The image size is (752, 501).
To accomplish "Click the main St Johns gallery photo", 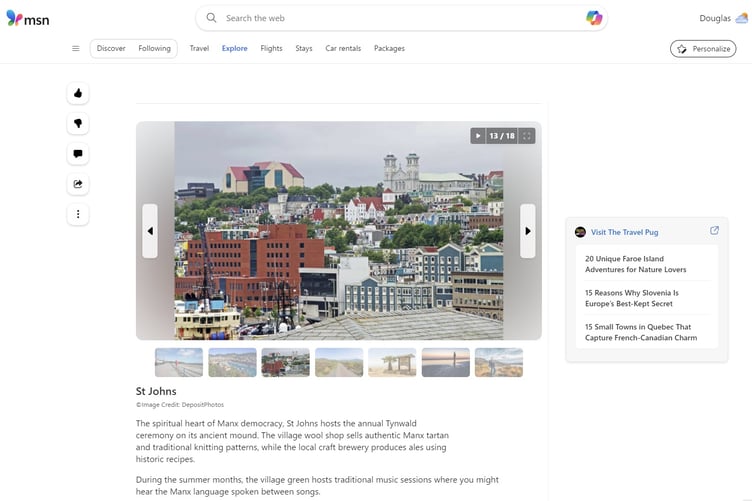I will pyautogui.click(x=339, y=231).
